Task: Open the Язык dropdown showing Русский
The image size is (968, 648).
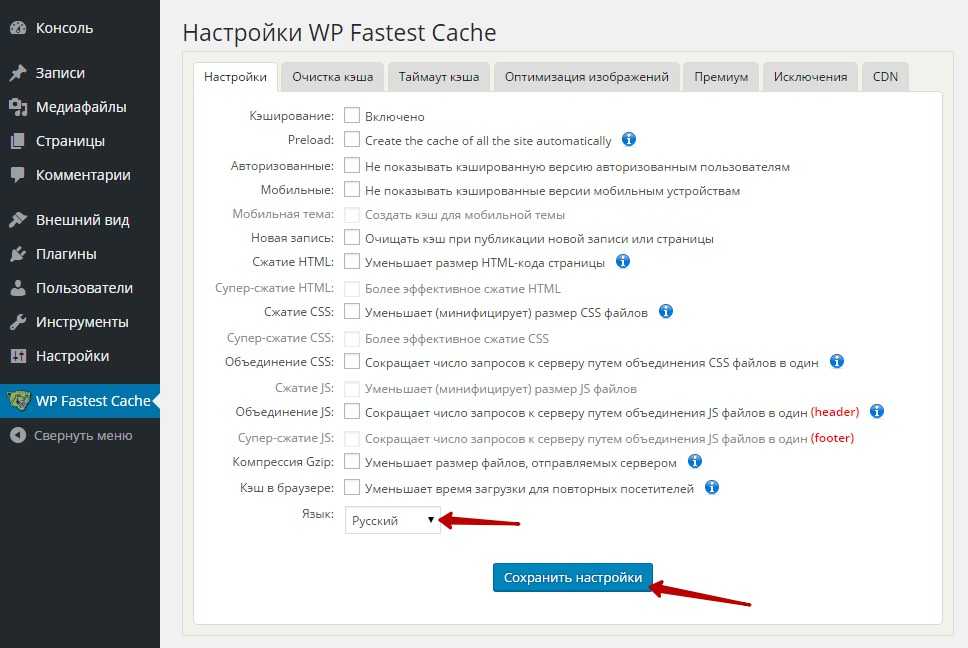Action: coord(393,520)
